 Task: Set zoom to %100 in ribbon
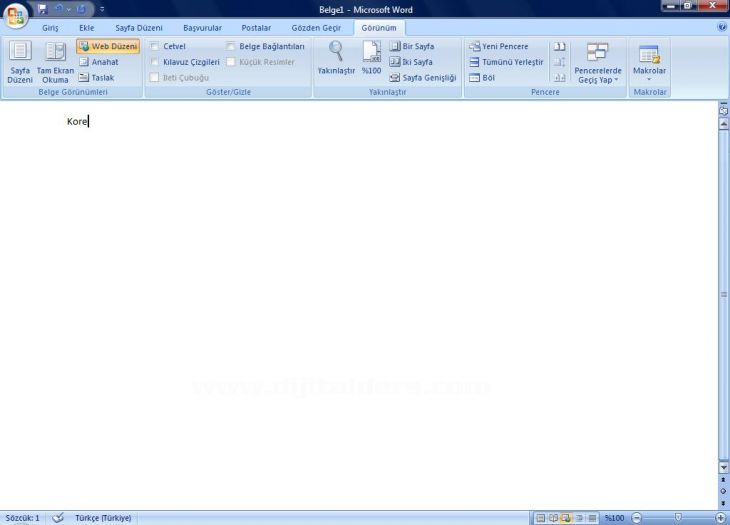pos(372,58)
